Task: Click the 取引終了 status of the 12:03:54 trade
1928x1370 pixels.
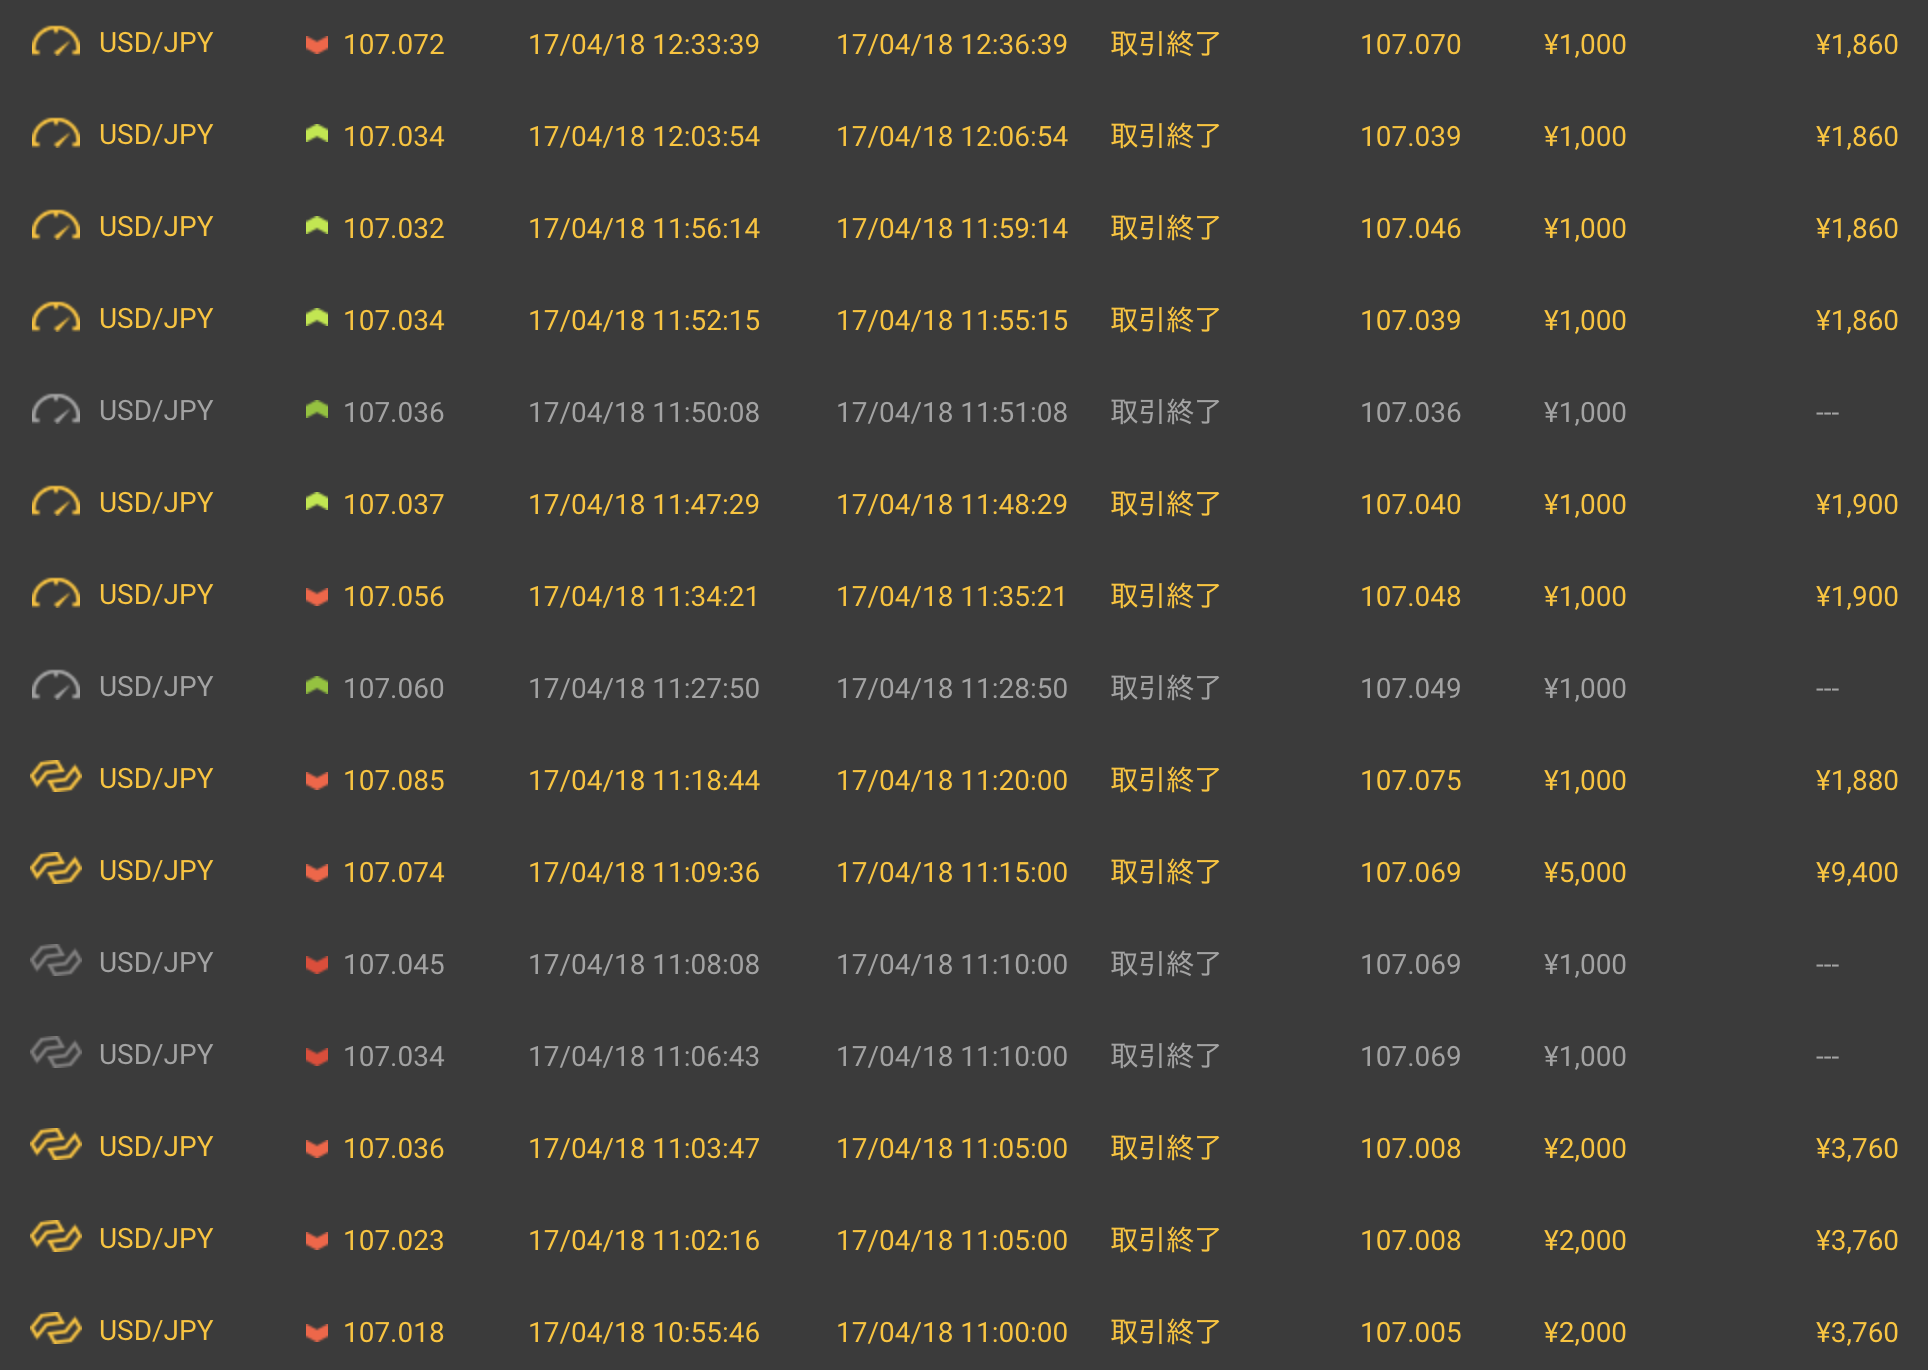Action: [x=1165, y=136]
